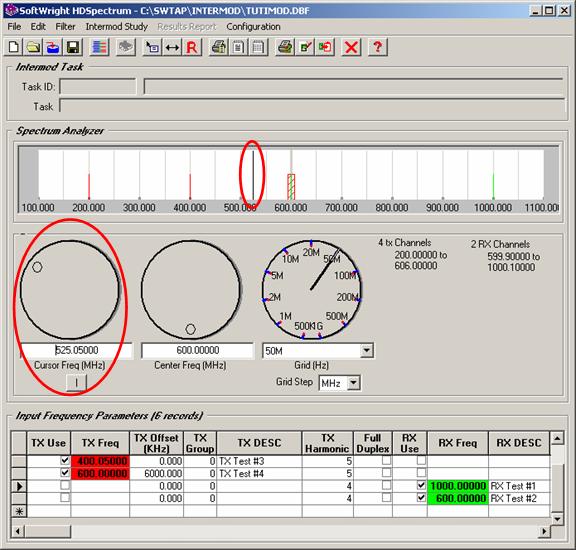Screen dimensions: 576x550
Task: Click the Task description input field
Action: click(x=312, y=107)
